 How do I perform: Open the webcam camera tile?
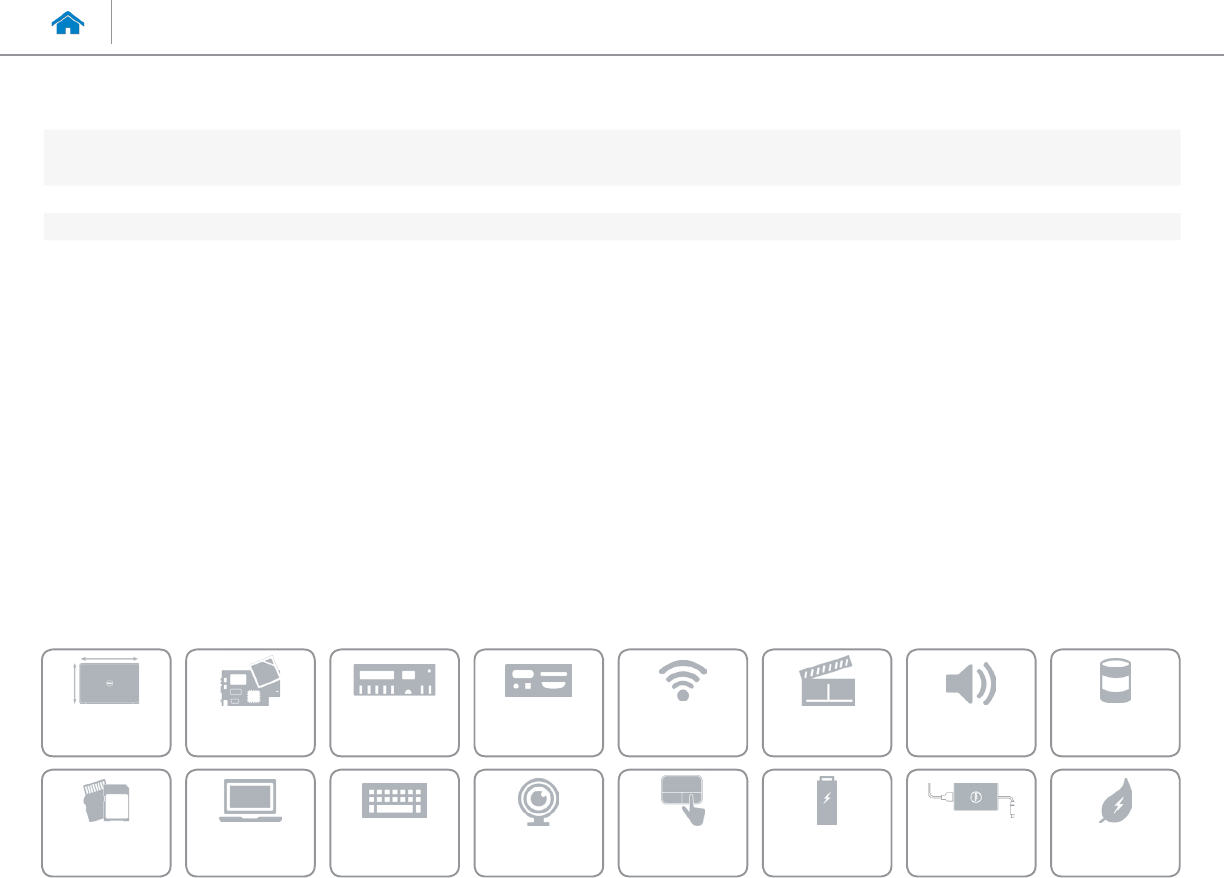(x=538, y=822)
